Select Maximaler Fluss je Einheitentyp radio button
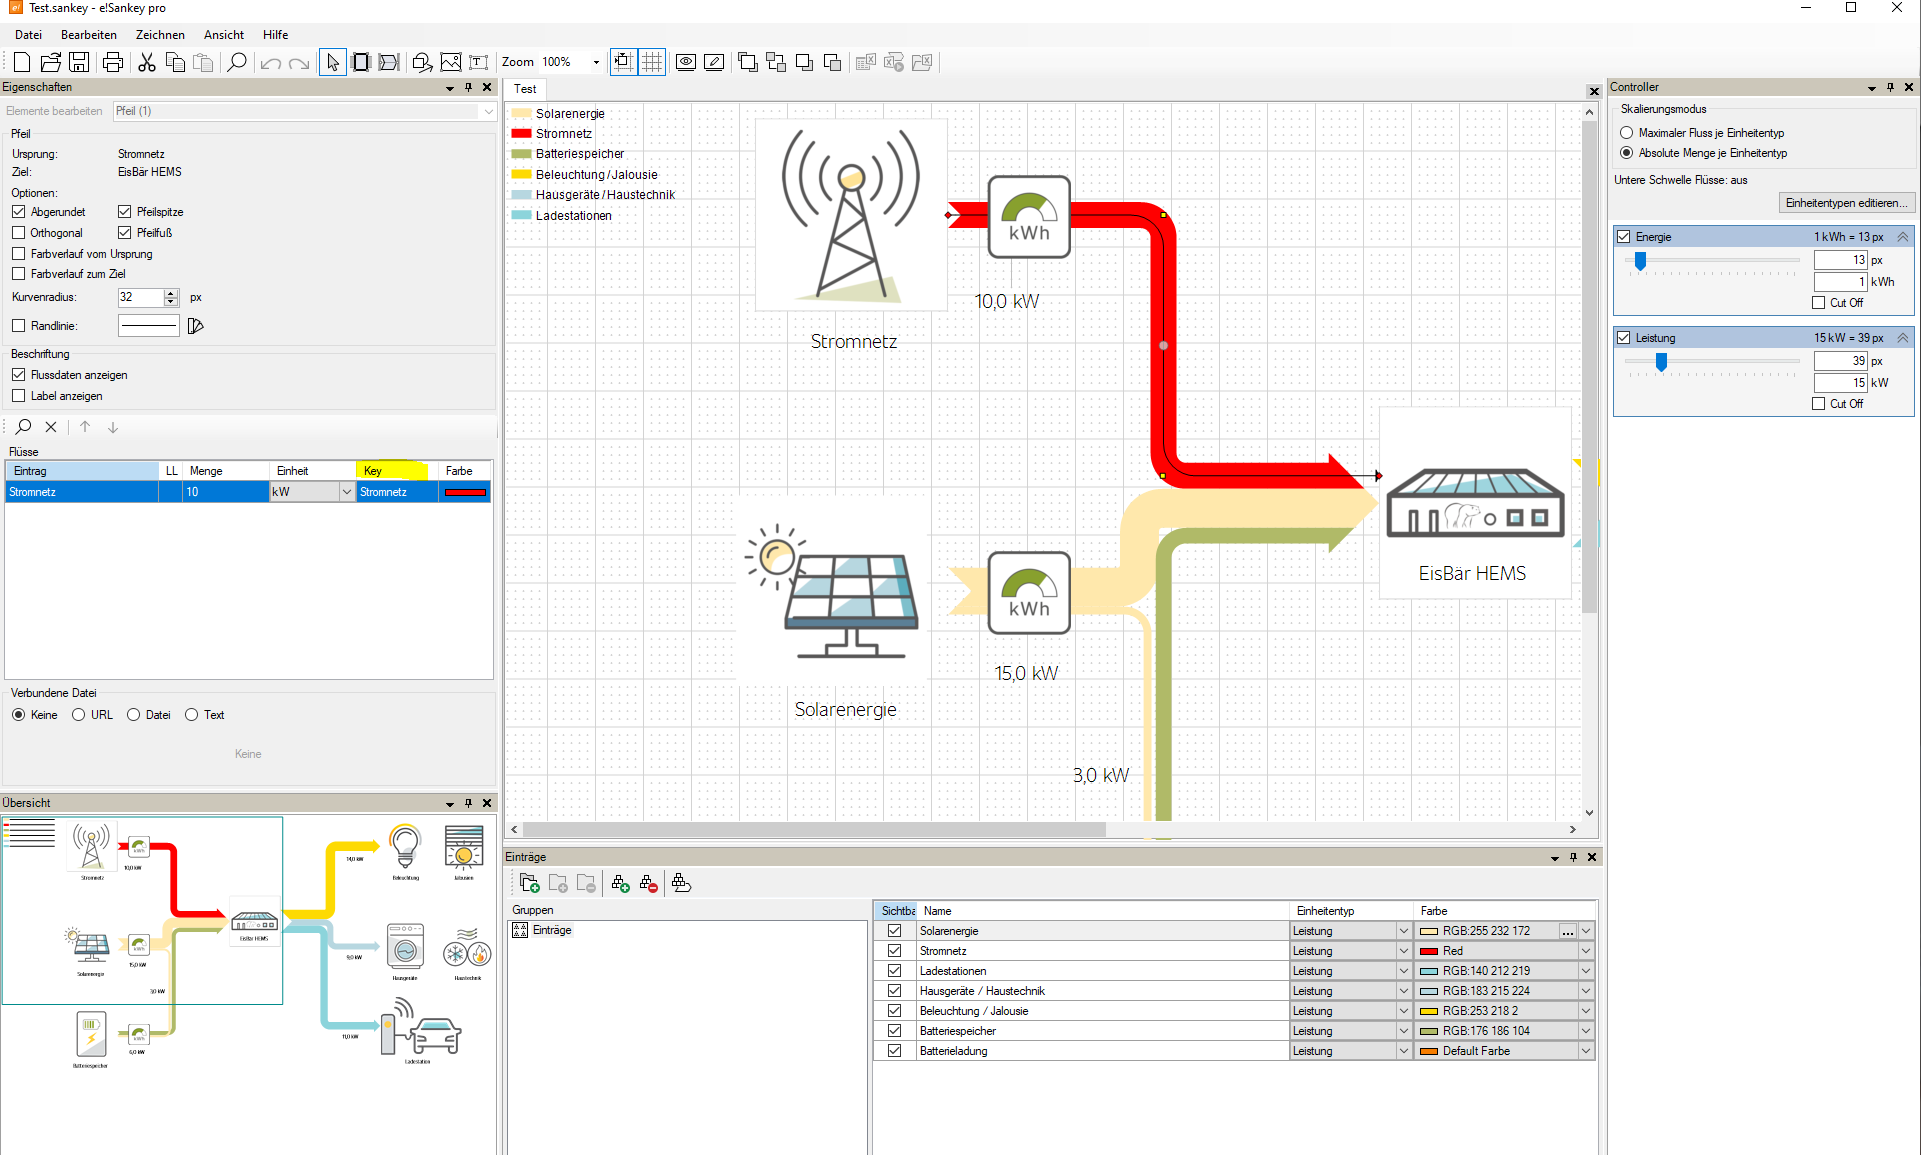1921x1155 pixels. coord(1626,133)
